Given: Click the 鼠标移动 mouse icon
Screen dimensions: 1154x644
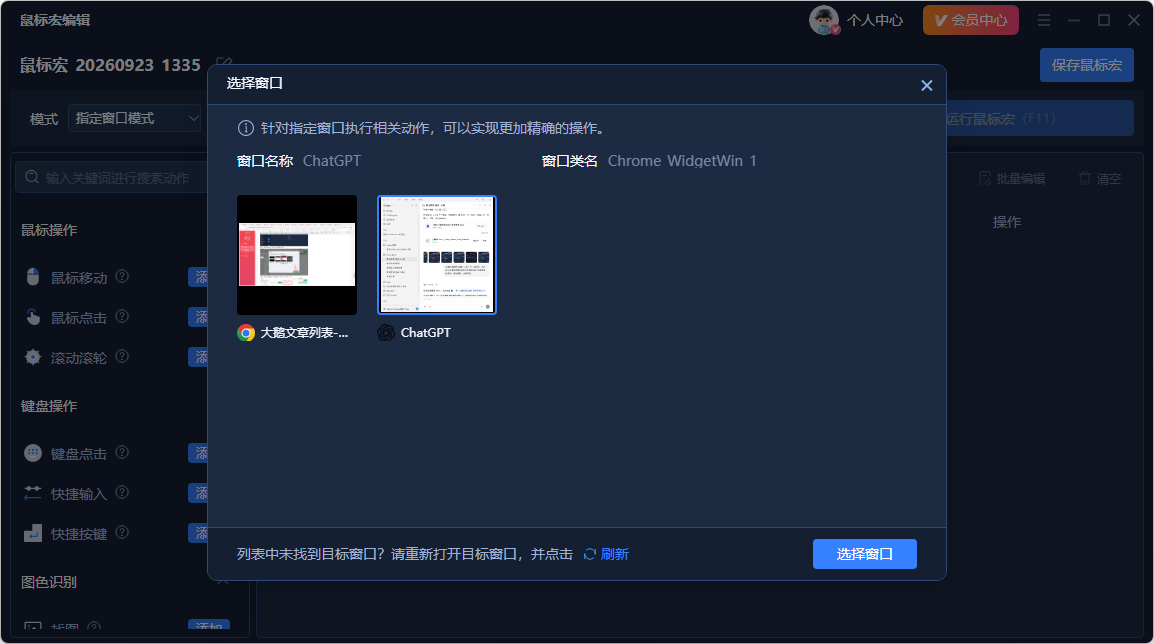Looking at the screenshot, I should click(x=33, y=277).
